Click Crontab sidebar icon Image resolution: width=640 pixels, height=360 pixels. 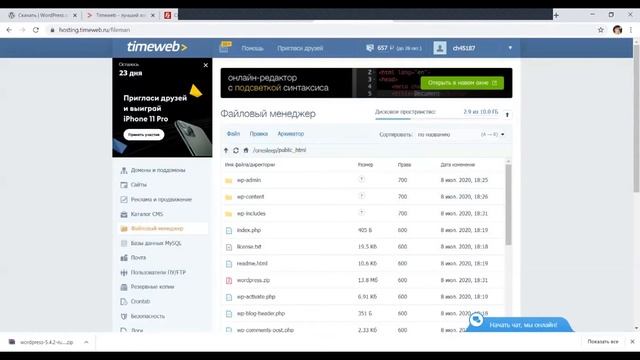124,302
